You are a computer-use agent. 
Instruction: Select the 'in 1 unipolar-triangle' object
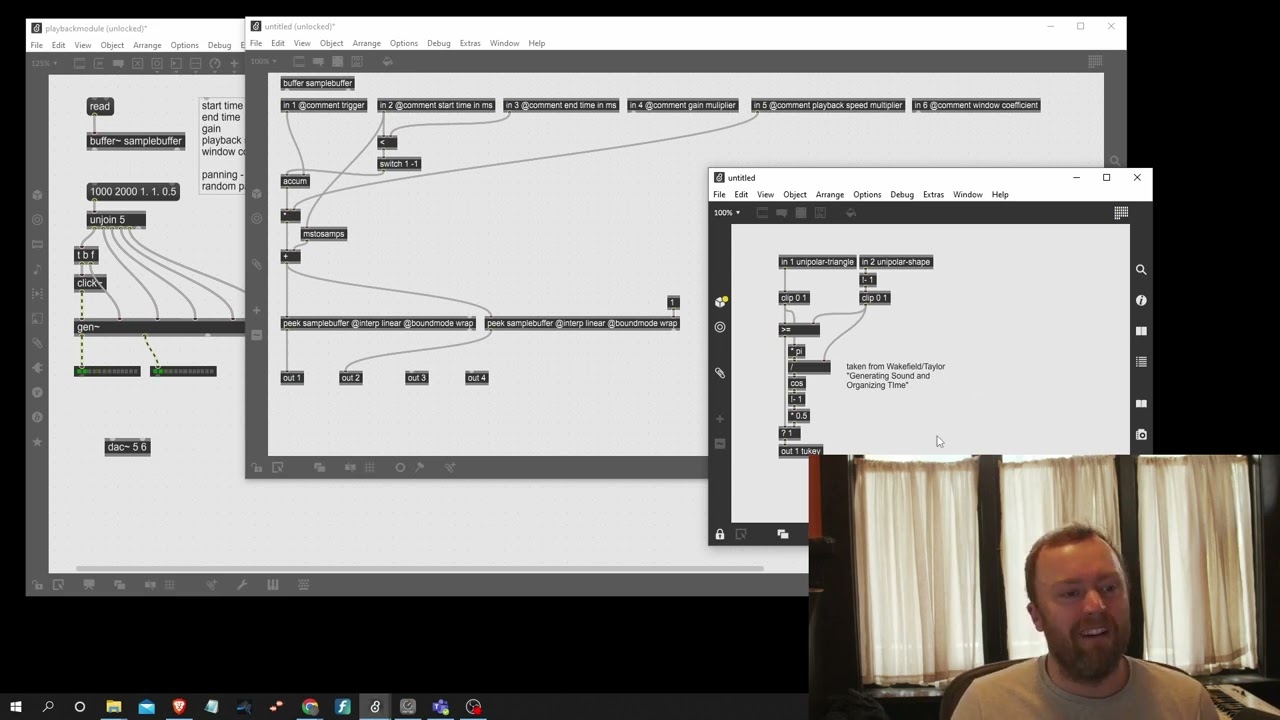(x=817, y=262)
